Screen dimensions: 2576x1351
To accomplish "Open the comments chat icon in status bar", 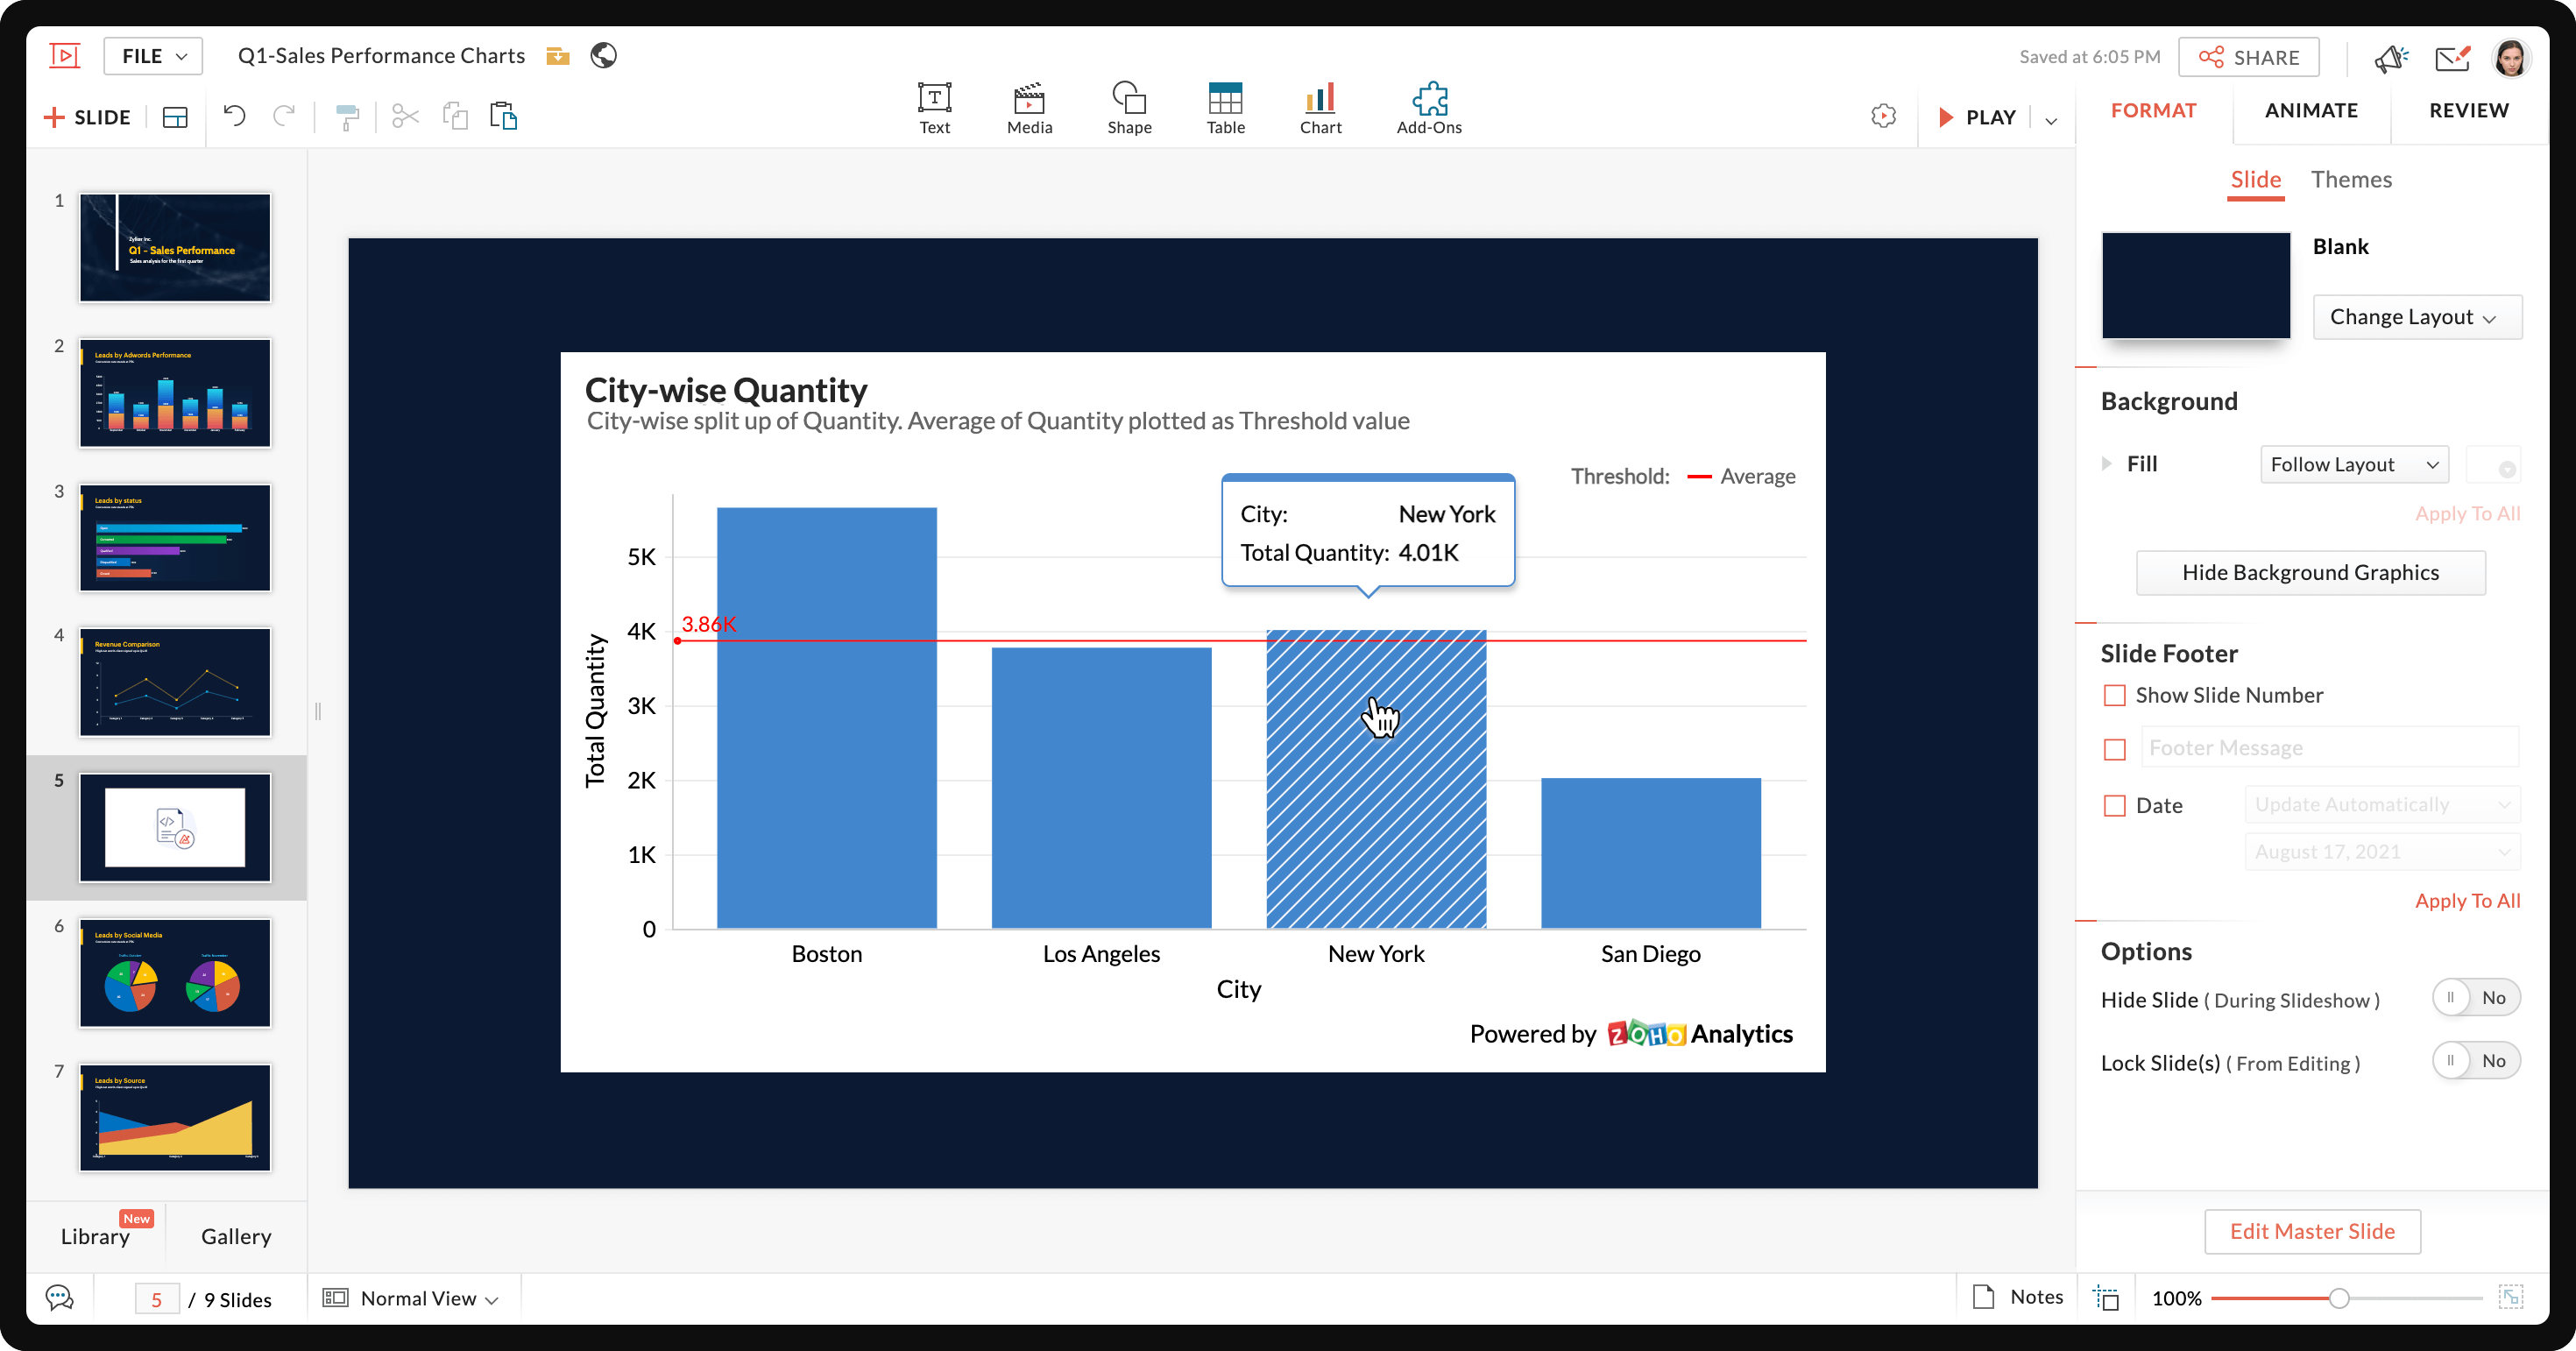I will [x=60, y=1298].
